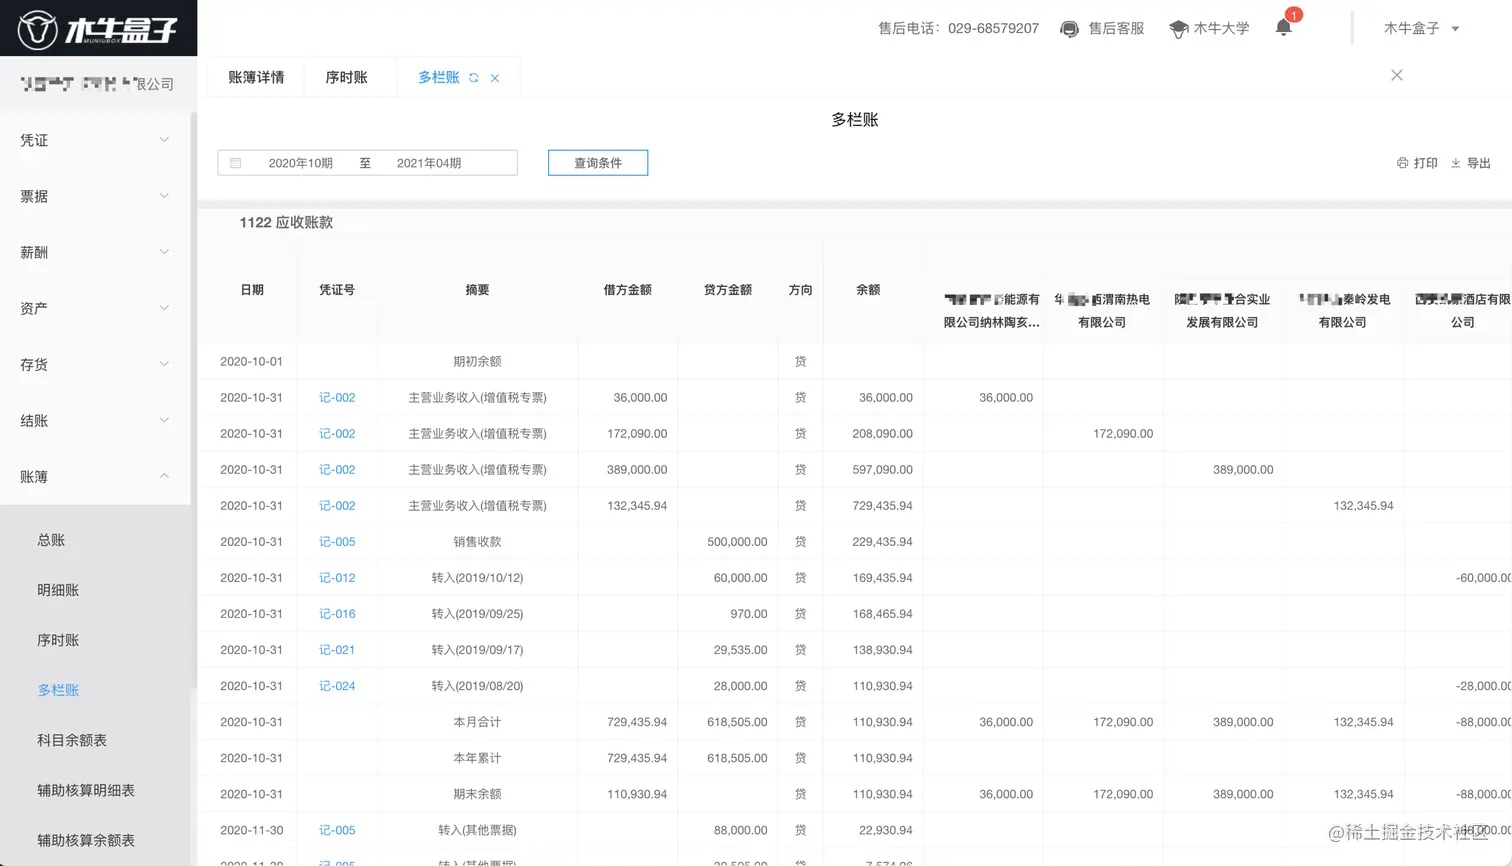Click 渭南热电有限公司 column header
The image size is (1512, 866).
pos(1102,311)
